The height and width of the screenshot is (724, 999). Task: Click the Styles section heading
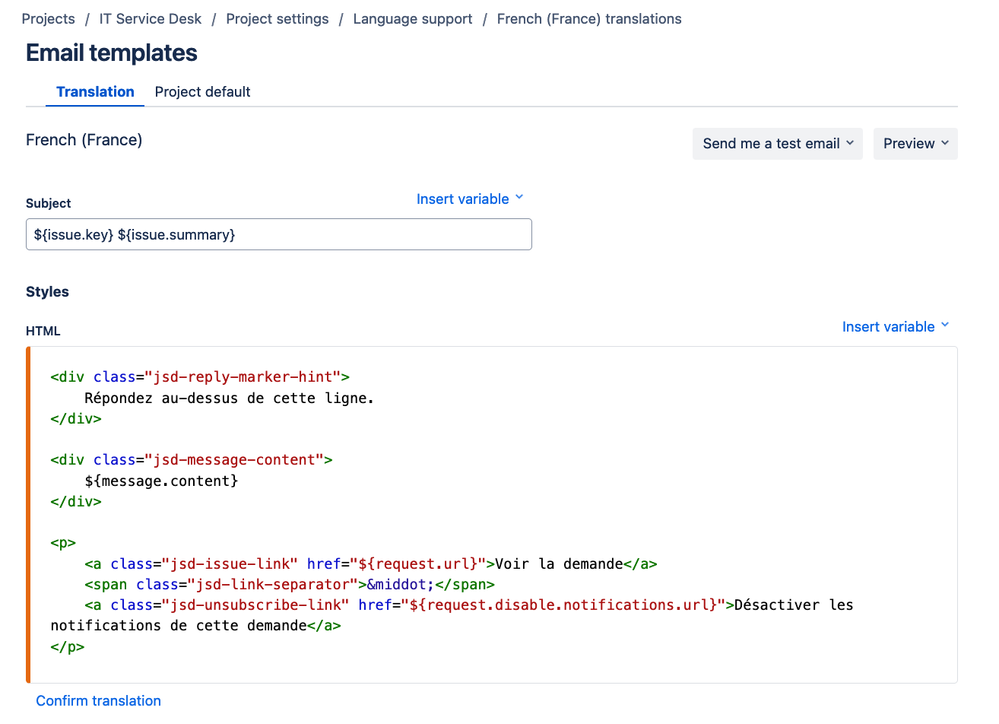click(47, 292)
